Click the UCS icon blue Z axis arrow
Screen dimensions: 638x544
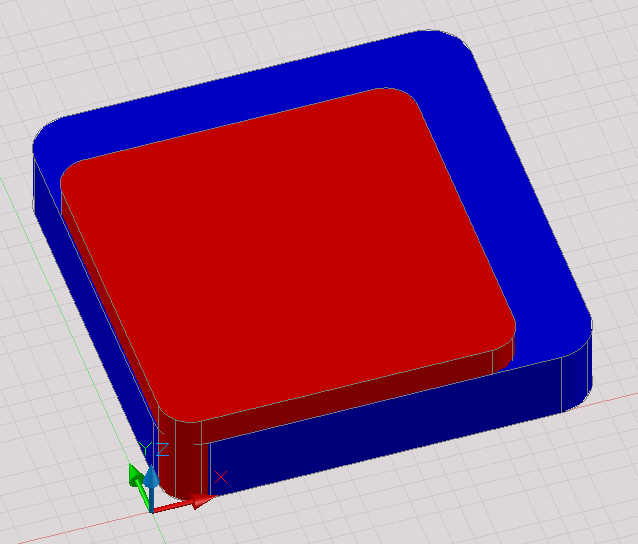coord(151,488)
